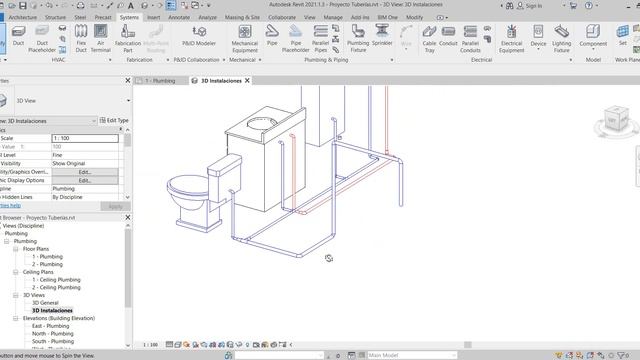Select the Fabrication Part tool
This screenshot has width=640, height=360.
[x=128, y=39]
